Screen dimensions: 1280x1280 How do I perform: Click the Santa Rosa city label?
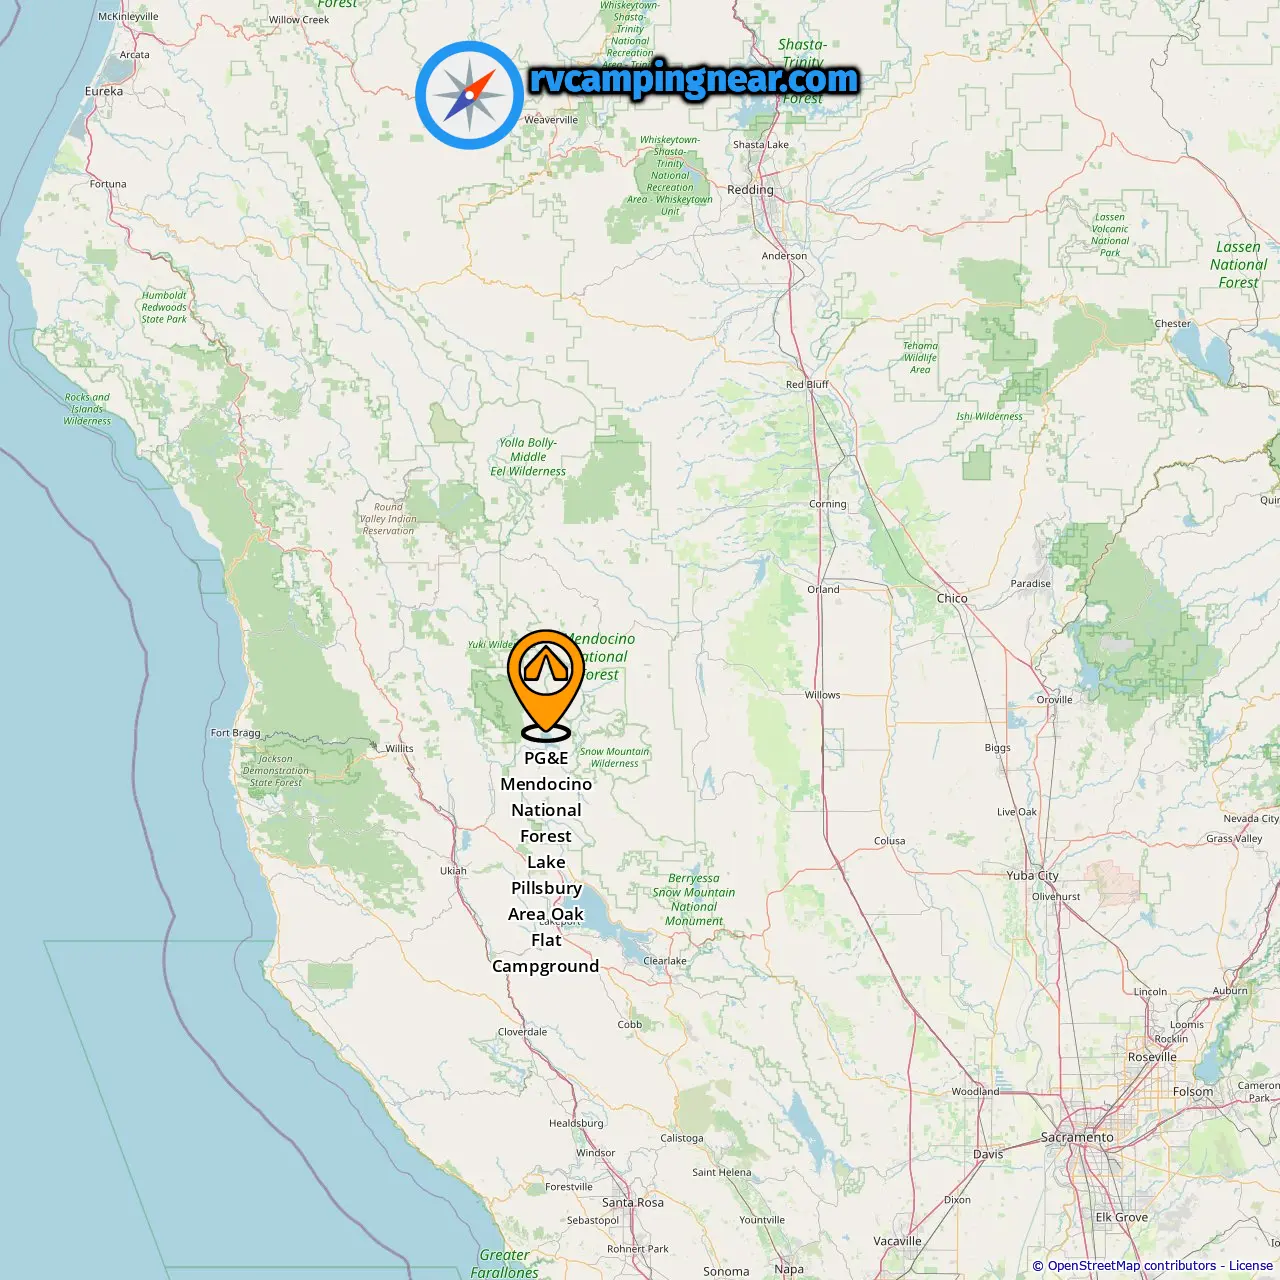tap(633, 1203)
